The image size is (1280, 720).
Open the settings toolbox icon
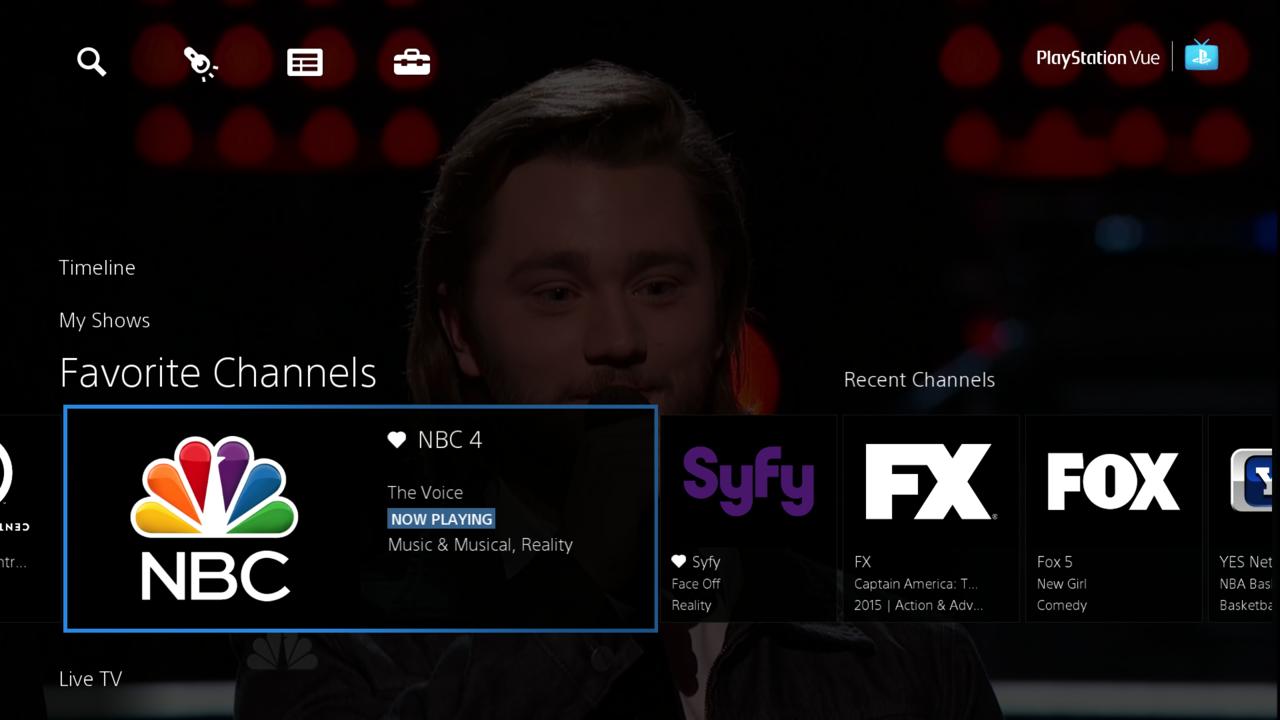(x=411, y=63)
